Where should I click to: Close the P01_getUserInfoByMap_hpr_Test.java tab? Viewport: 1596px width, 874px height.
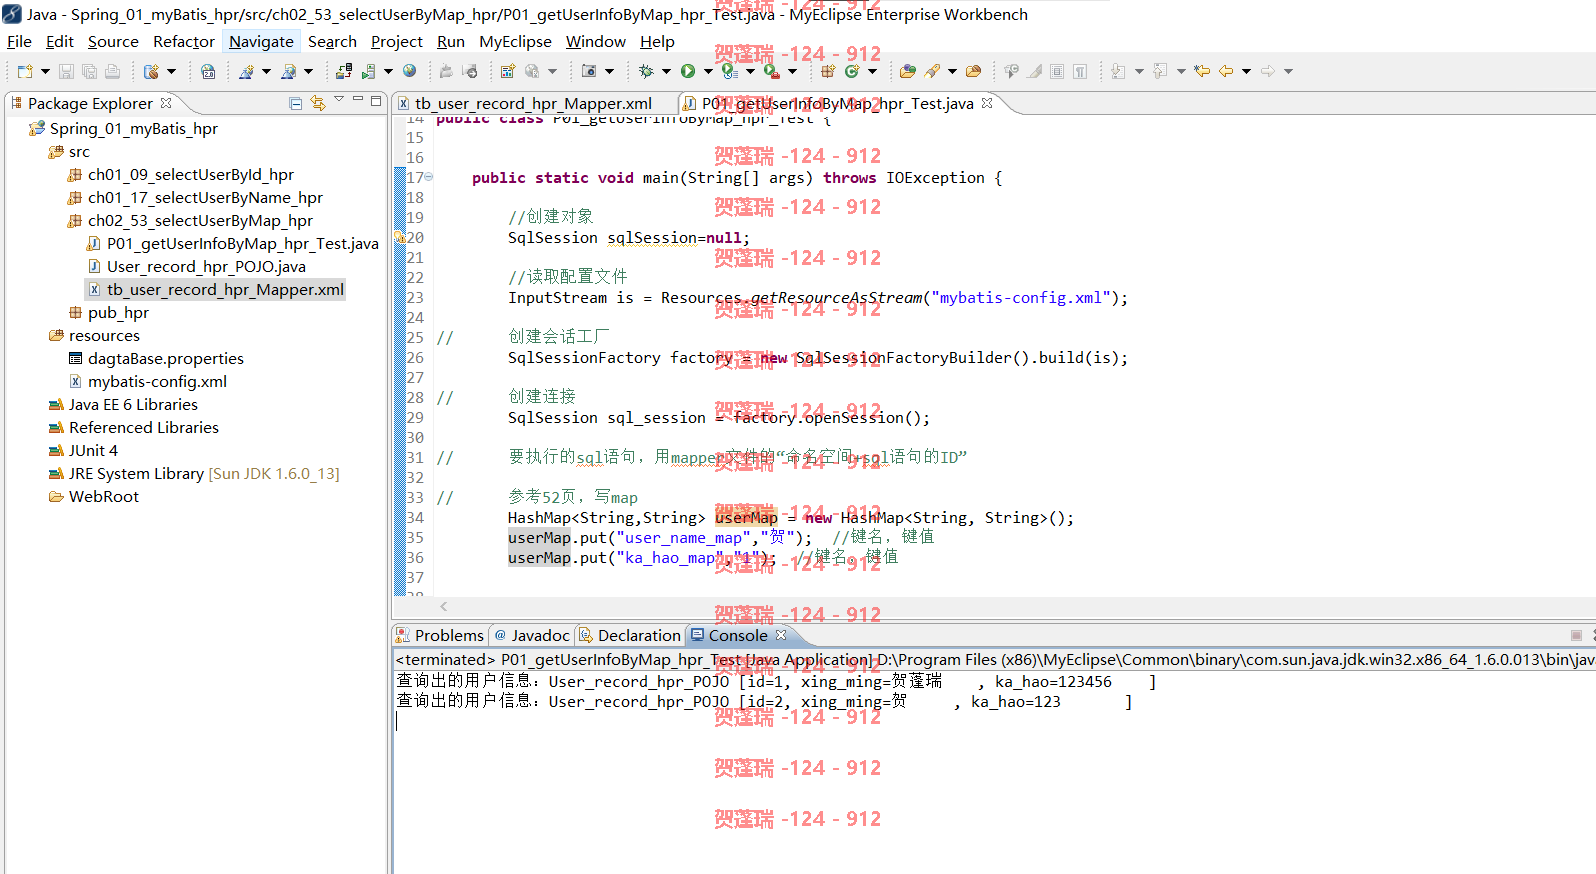(x=987, y=102)
